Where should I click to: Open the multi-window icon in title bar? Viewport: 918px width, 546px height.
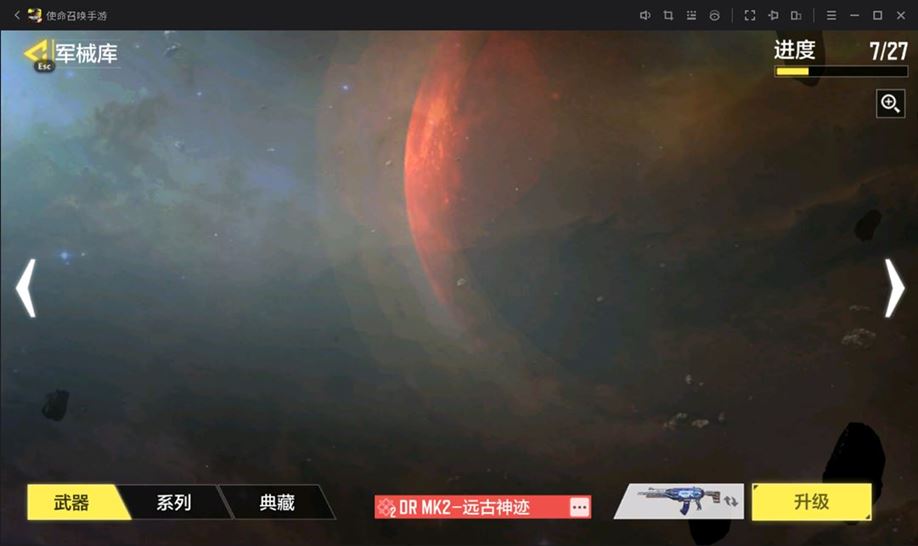796,15
